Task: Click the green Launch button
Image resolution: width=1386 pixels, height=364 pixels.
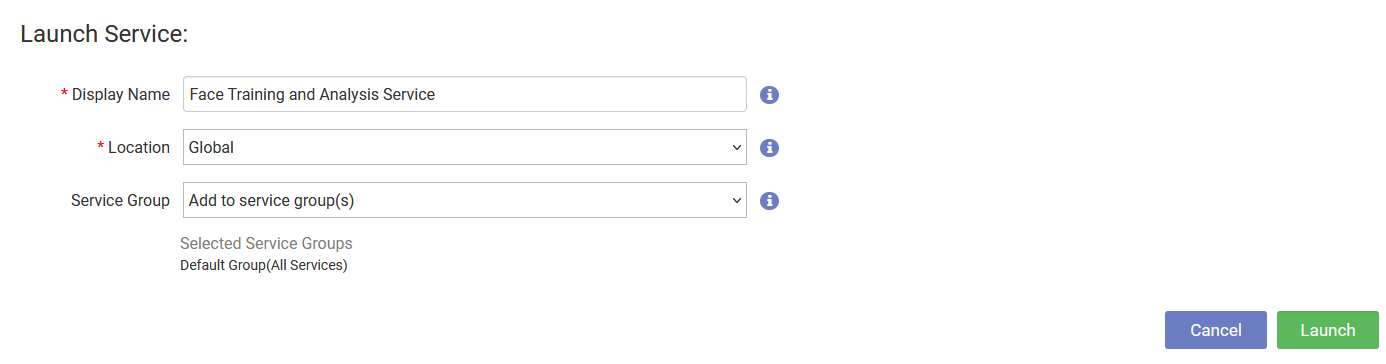Action: click(1328, 330)
